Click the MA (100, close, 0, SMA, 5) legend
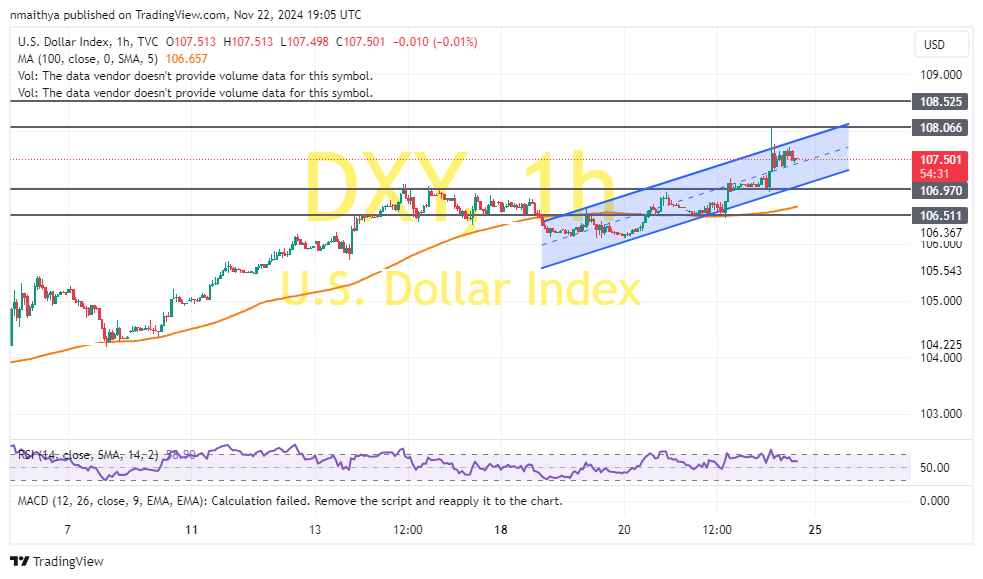The width and height of the screenshot is (983, 579). (x=88, y=59)
